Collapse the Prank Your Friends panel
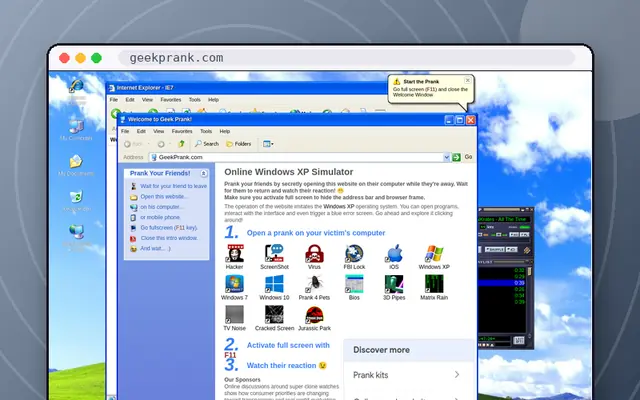The height and width of the screenshot is (400, 640). click(204, 173)
